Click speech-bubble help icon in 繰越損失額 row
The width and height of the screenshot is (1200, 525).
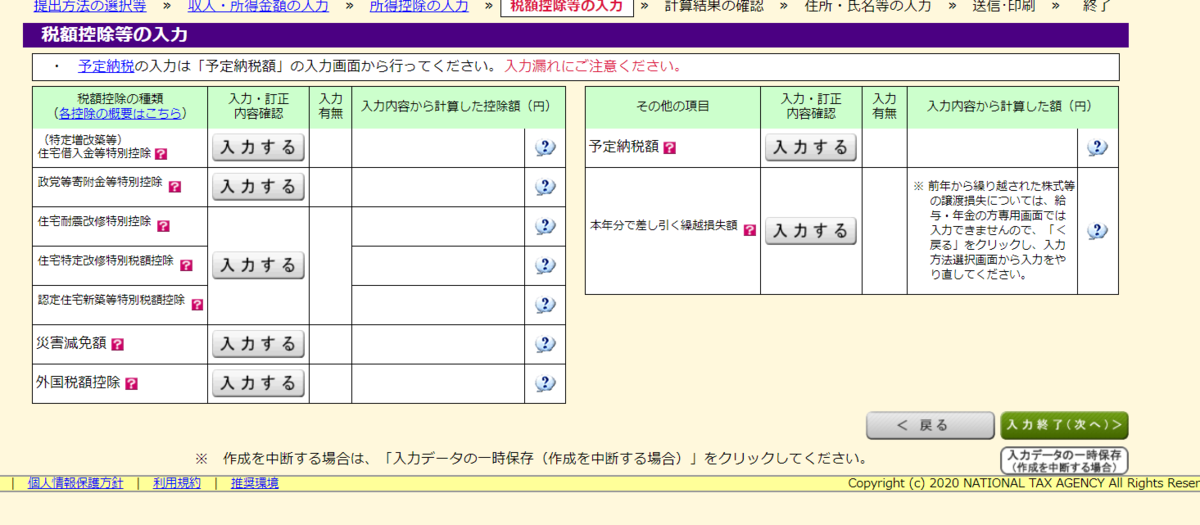(x=1097, y=231)
